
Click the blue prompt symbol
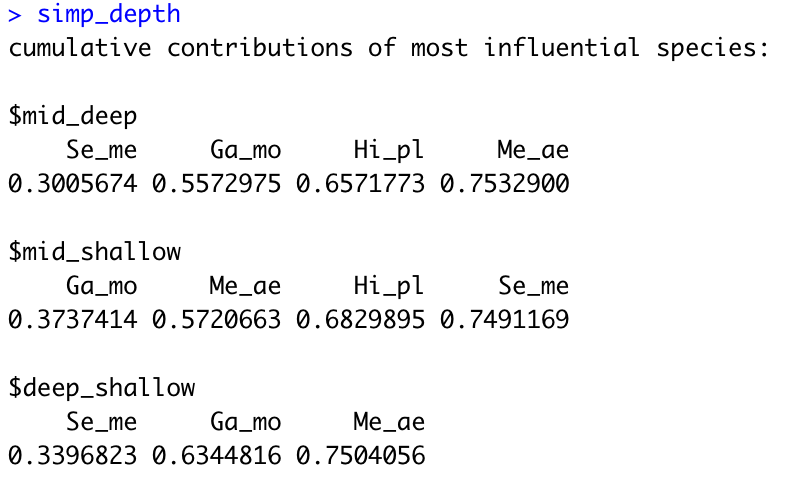15,16
